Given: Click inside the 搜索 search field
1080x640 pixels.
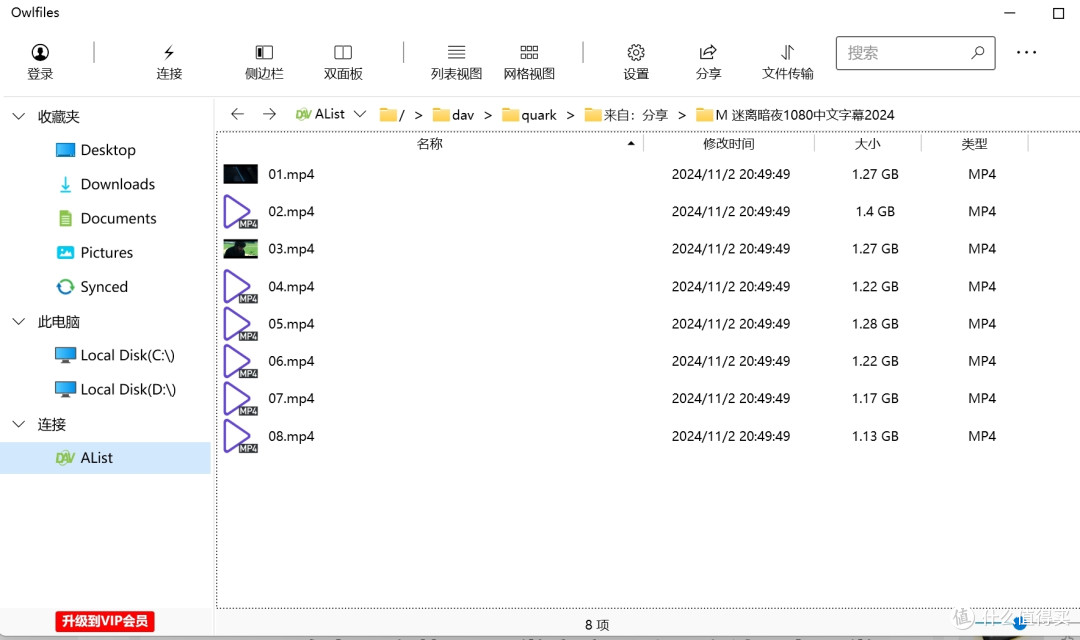Looking at the screenshot, I should pos(905,52).
